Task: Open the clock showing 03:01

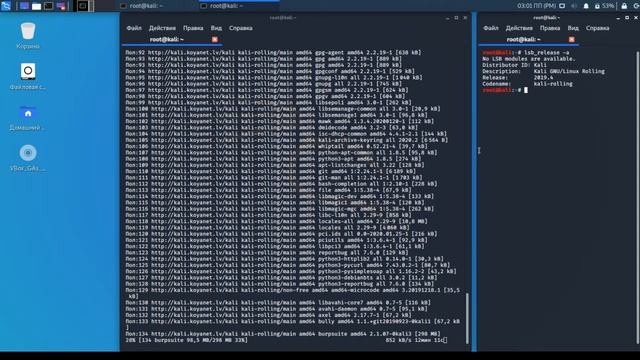Action: point(536,6)
